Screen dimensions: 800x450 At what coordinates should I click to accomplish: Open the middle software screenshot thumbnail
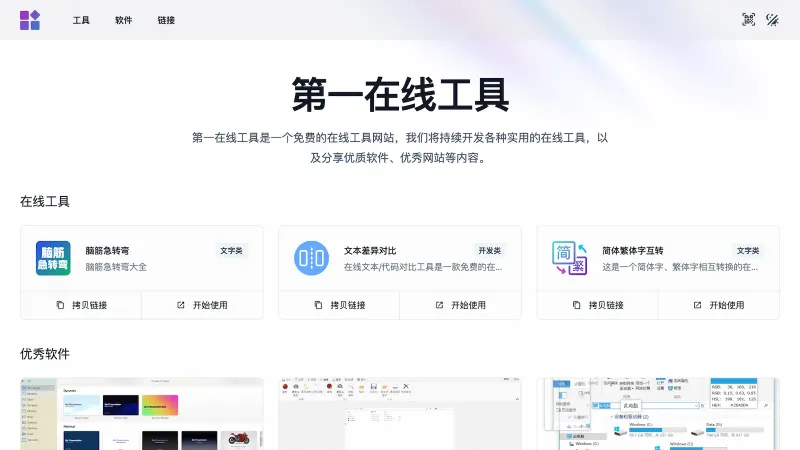click(400, 414)
